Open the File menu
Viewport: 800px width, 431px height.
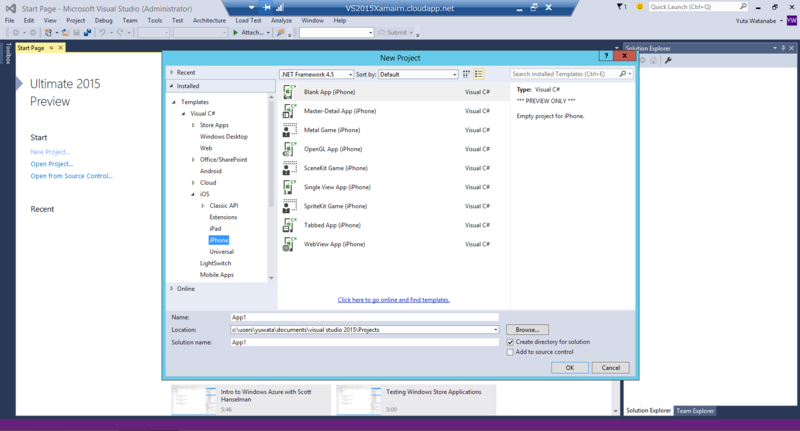[x=10, y=20]
